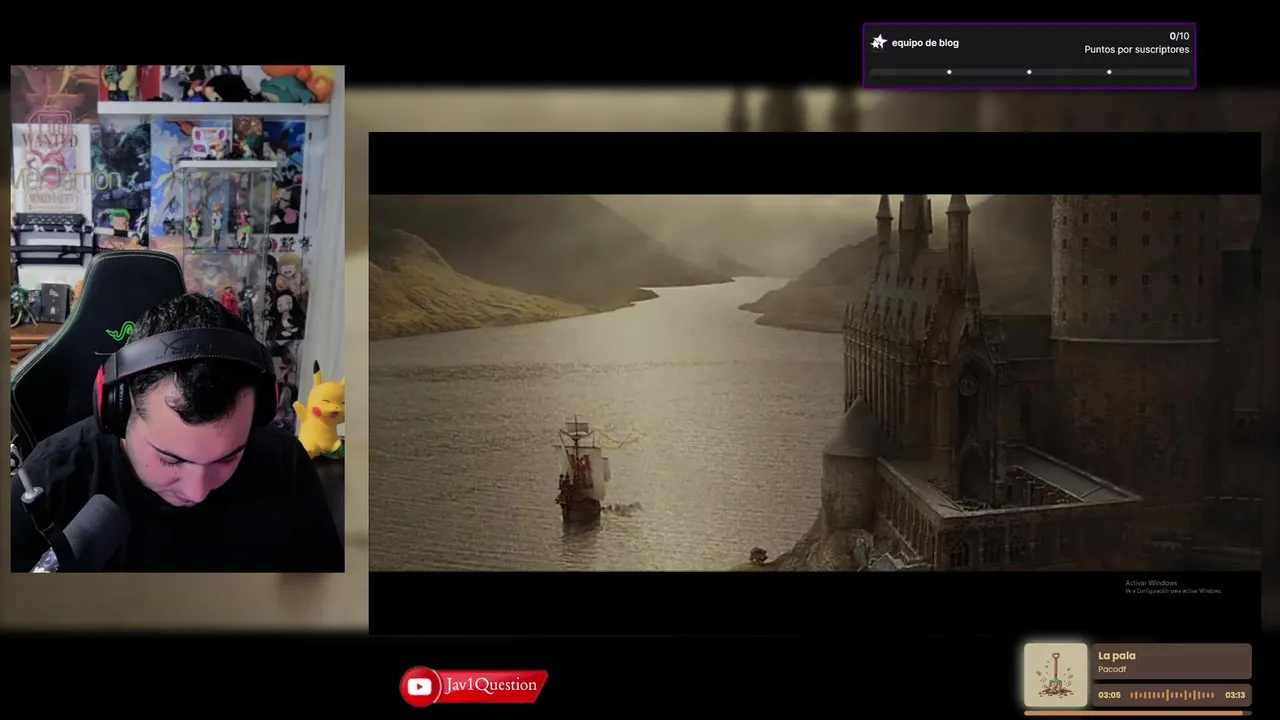Click the song waveform seek bar
The image size is (1280, 720).
pos(1172,695)
